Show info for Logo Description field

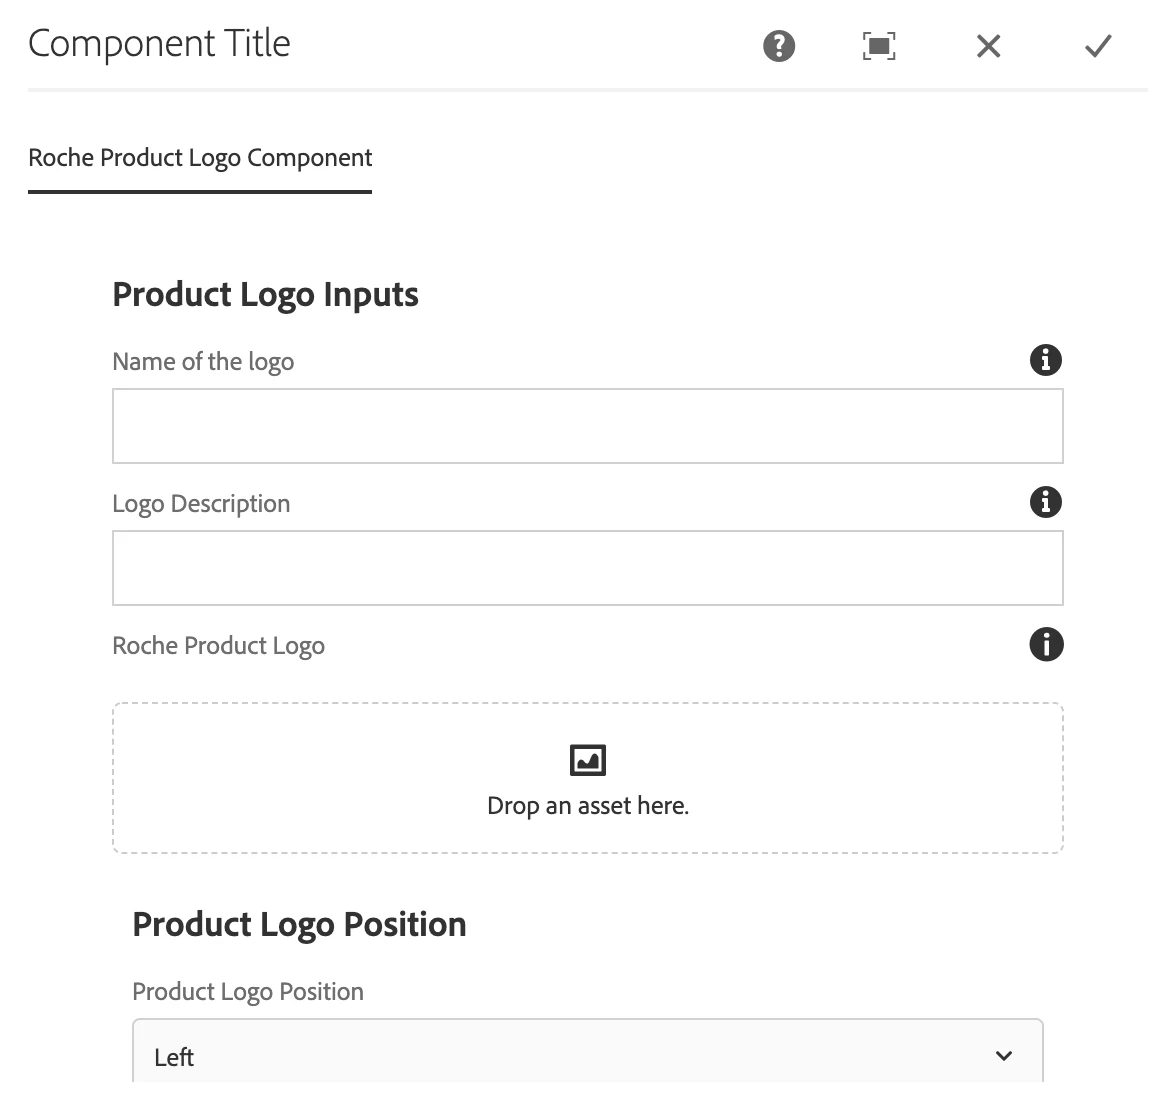coord(1045,502)
